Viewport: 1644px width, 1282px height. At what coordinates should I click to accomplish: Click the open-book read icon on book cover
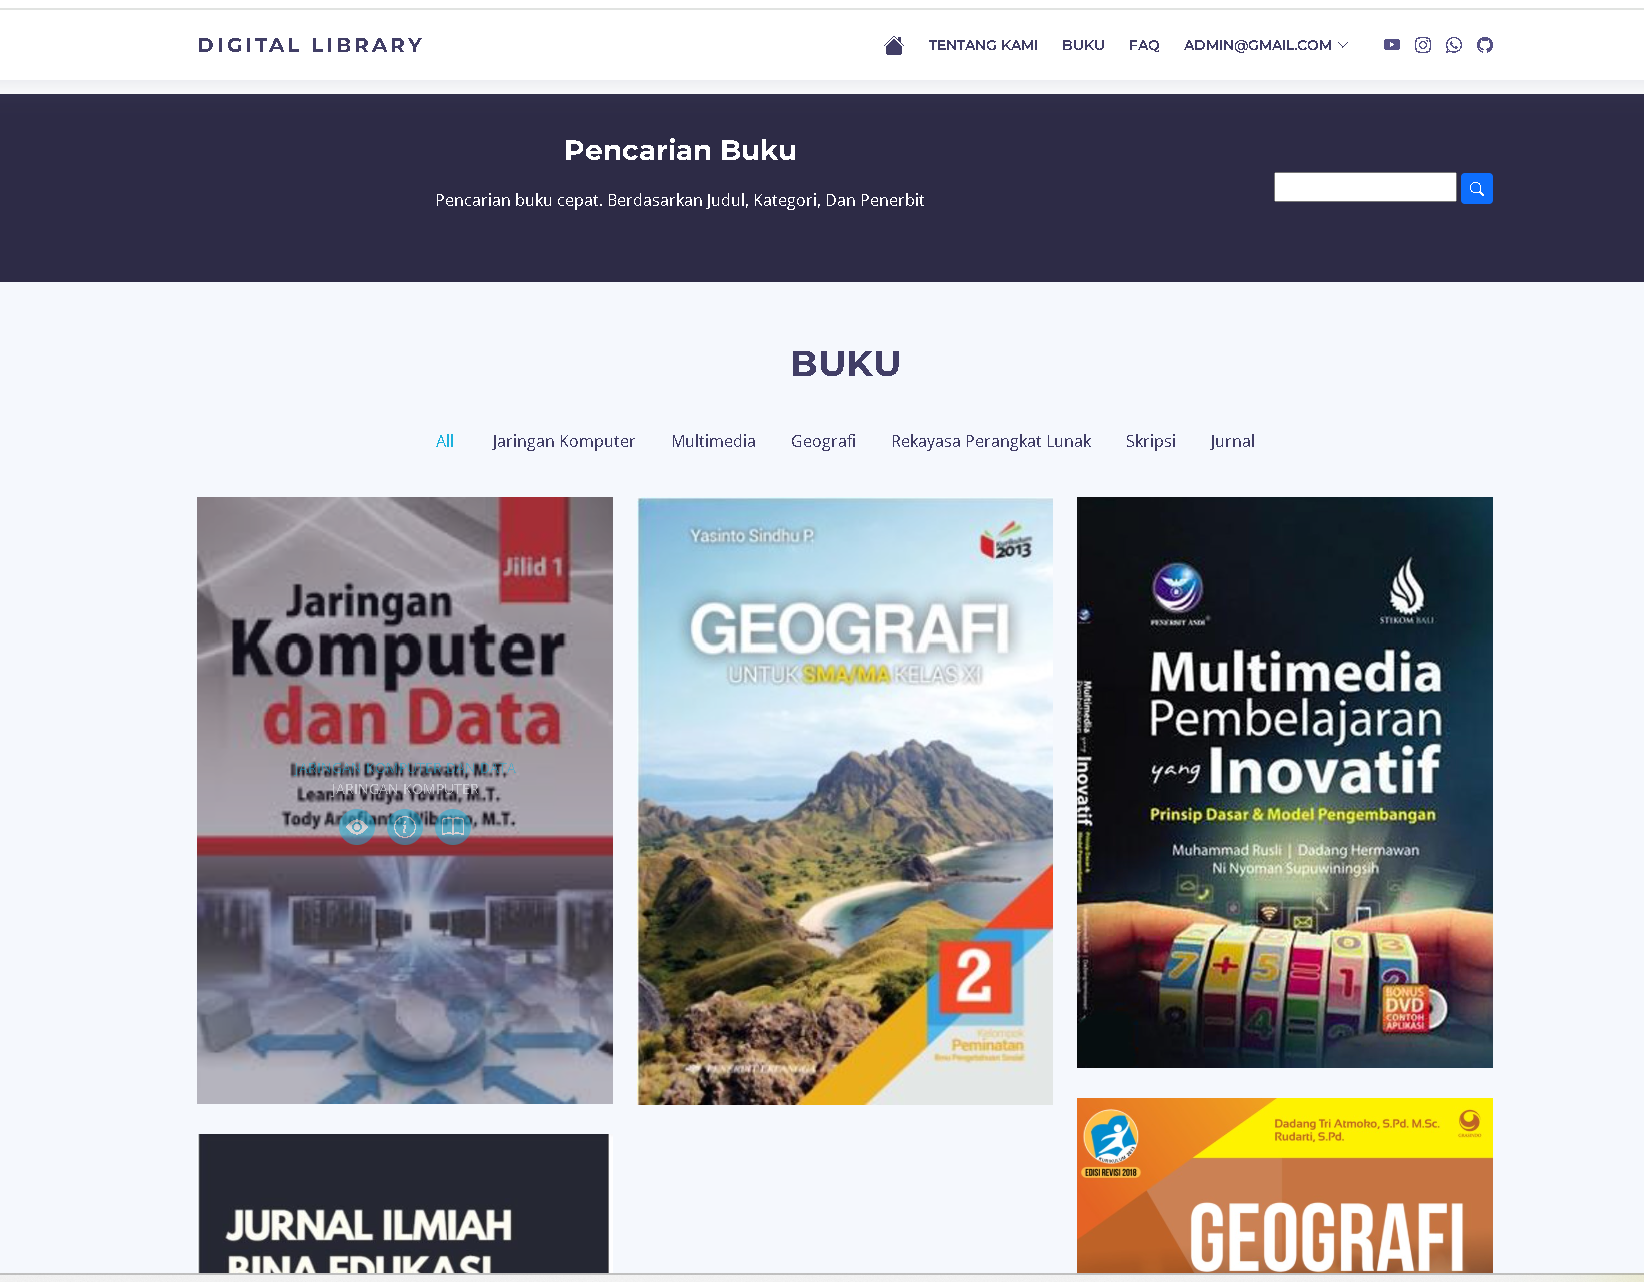[x=453, y=827]
